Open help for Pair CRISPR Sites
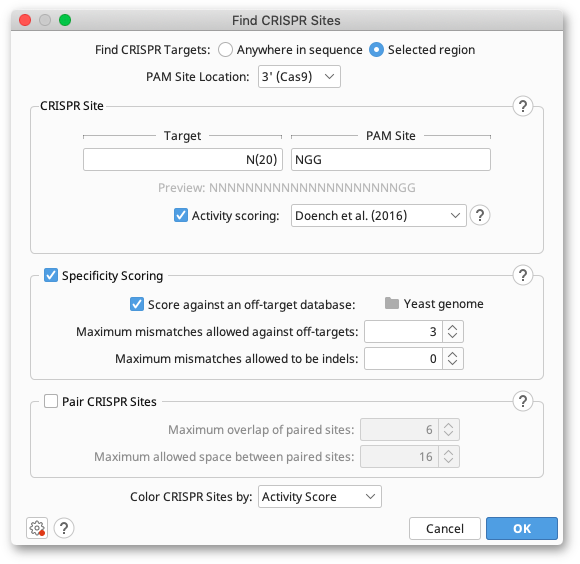This screenshot has height=564, width=580. (522, 401)
